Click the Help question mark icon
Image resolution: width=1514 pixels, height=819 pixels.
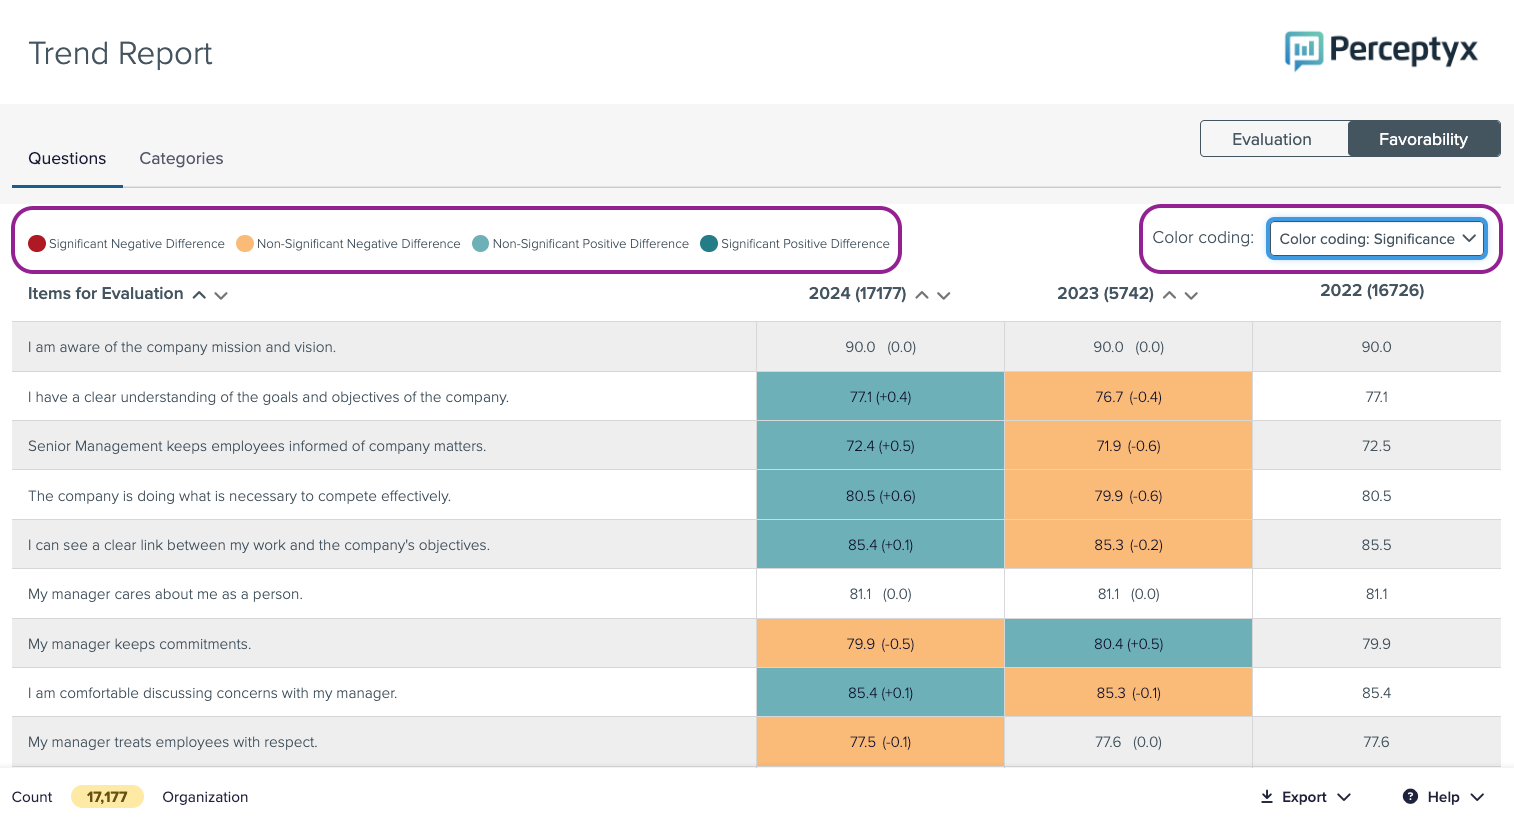pos(1410,796)
